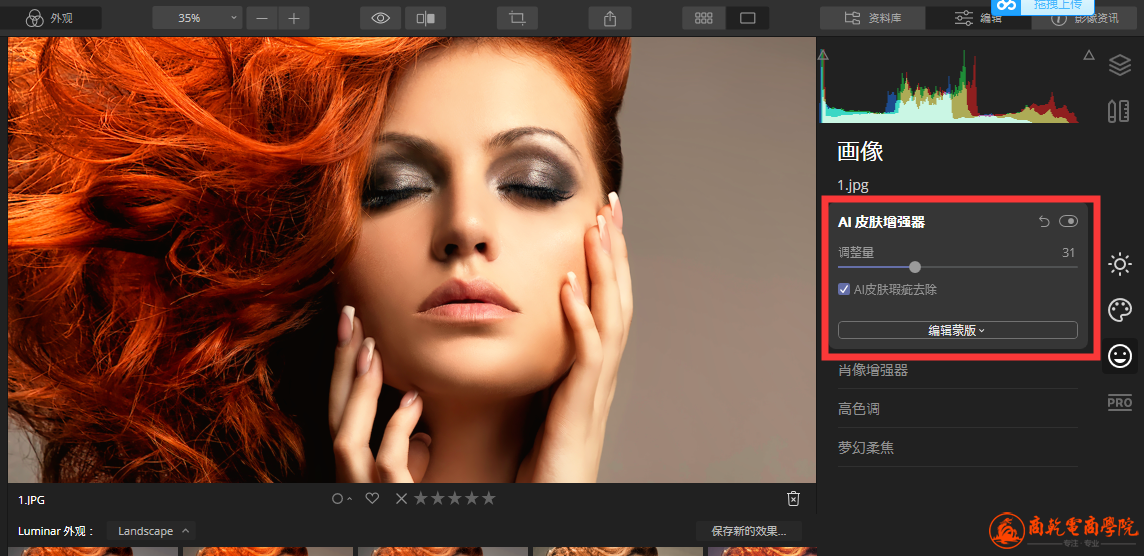The width and height of the screenshot is (1144, 556).
Task: Zoom out with the minus button
Action: pyautogui.click(x=262, y=18)
